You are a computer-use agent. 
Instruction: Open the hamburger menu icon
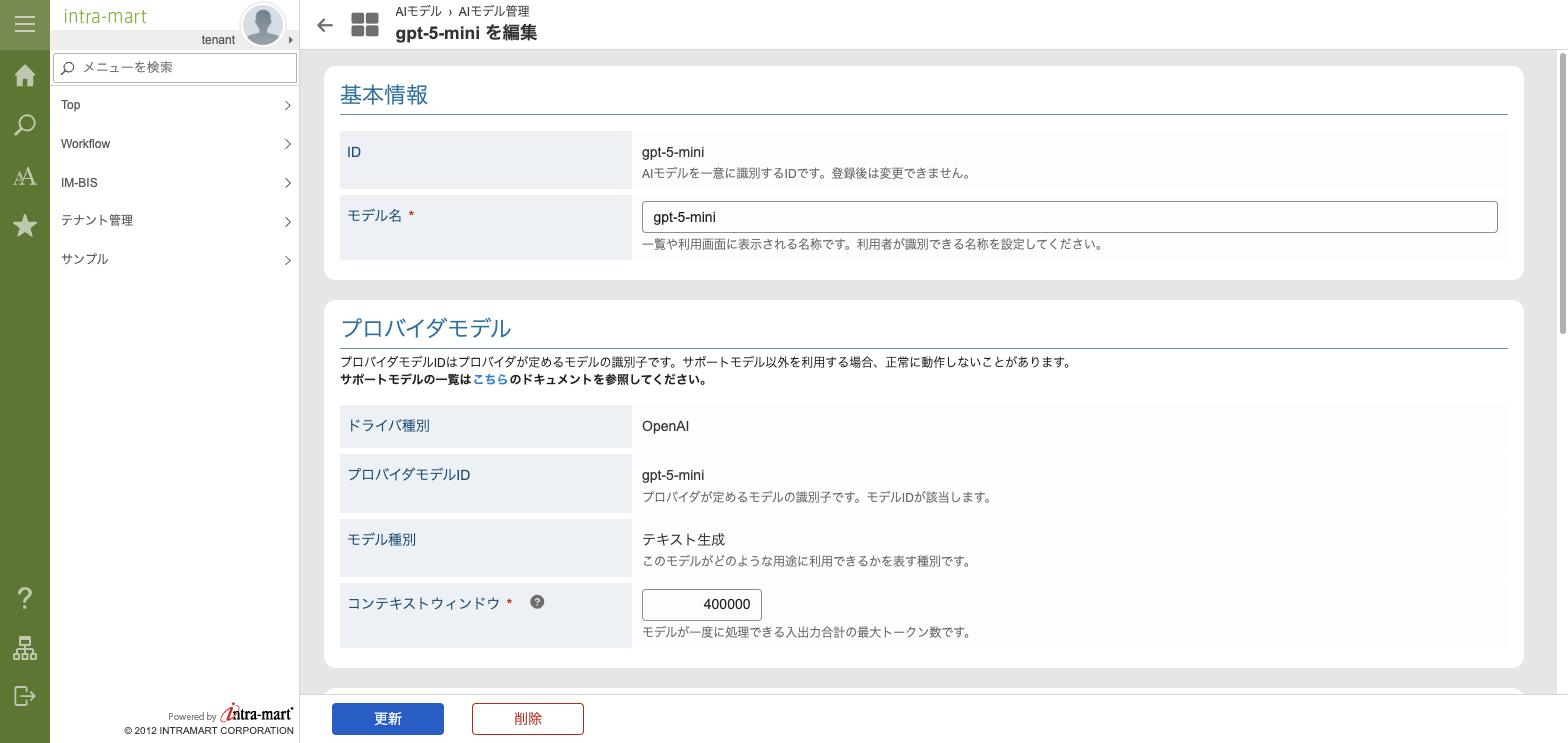pyautogui.click(x=25, y=24)
